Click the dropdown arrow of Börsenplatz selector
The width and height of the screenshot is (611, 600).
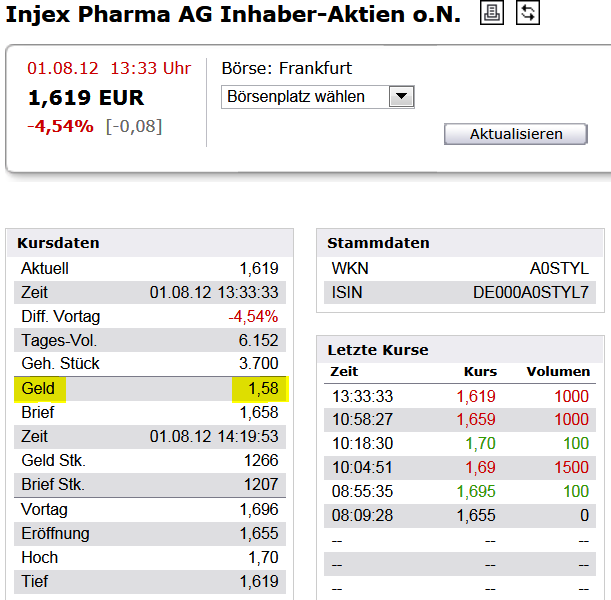(x=401, y=96)
